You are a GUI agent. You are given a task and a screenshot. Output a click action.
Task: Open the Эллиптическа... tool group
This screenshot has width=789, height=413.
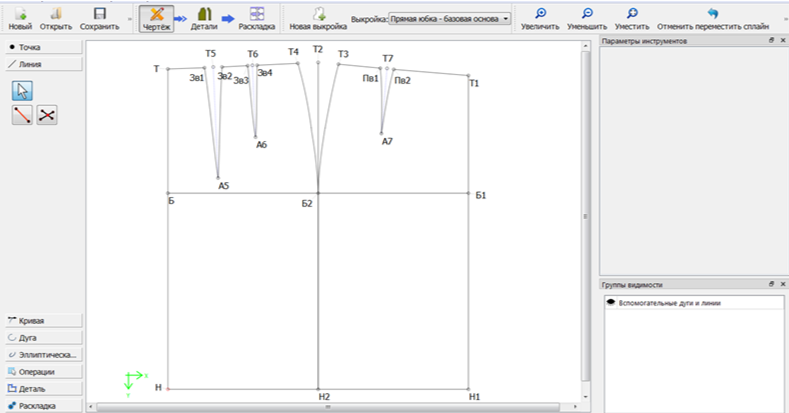click(x=44, y=355)
